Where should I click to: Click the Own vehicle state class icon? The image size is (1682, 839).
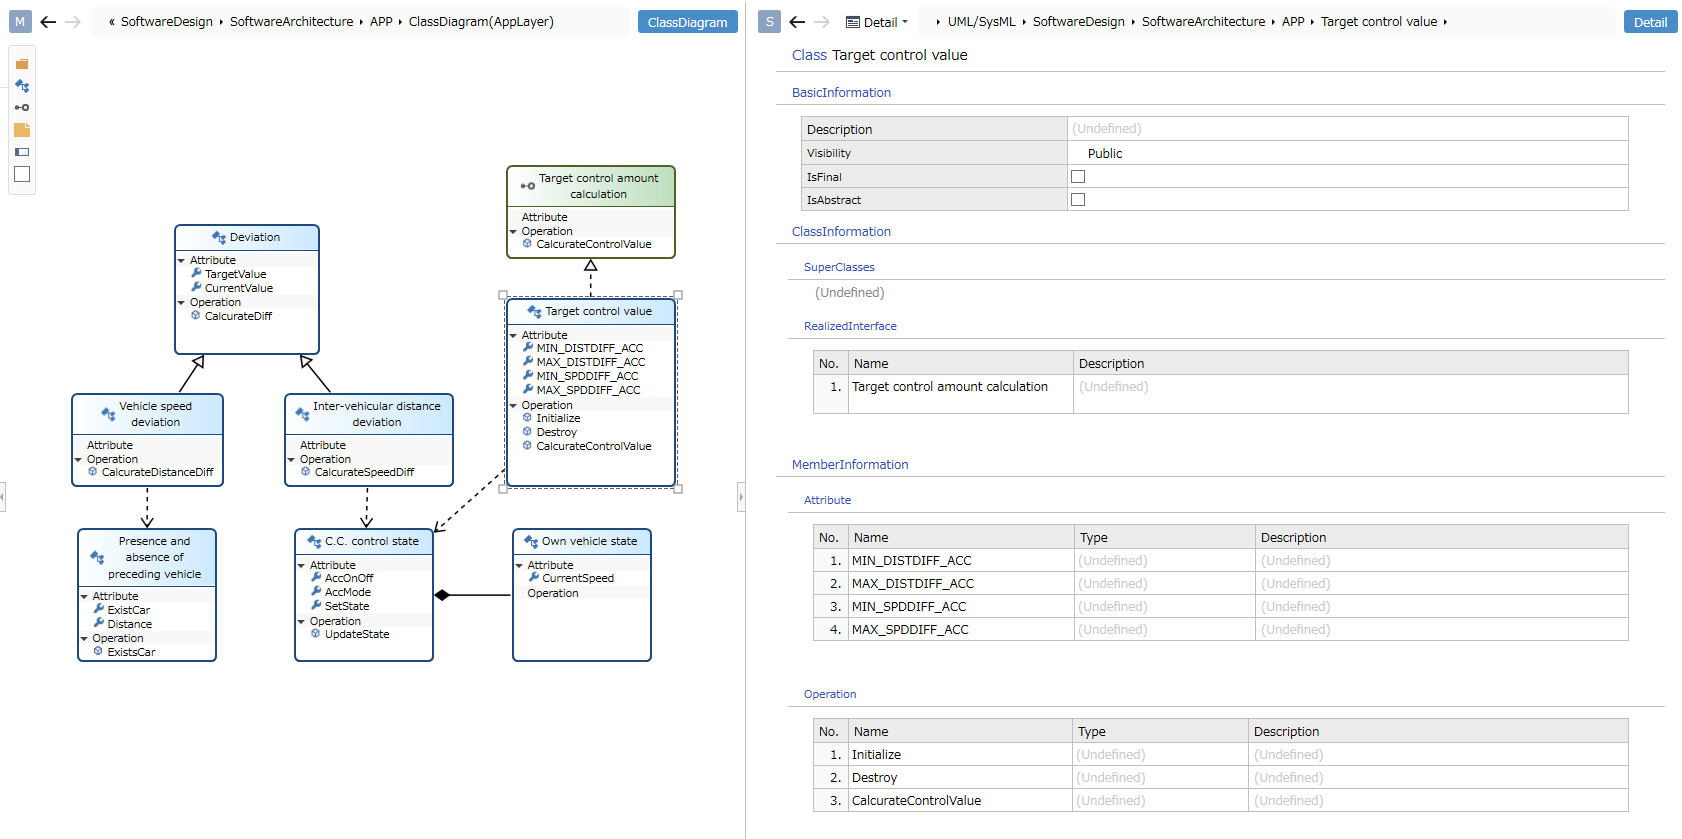(x=531, y=542)
